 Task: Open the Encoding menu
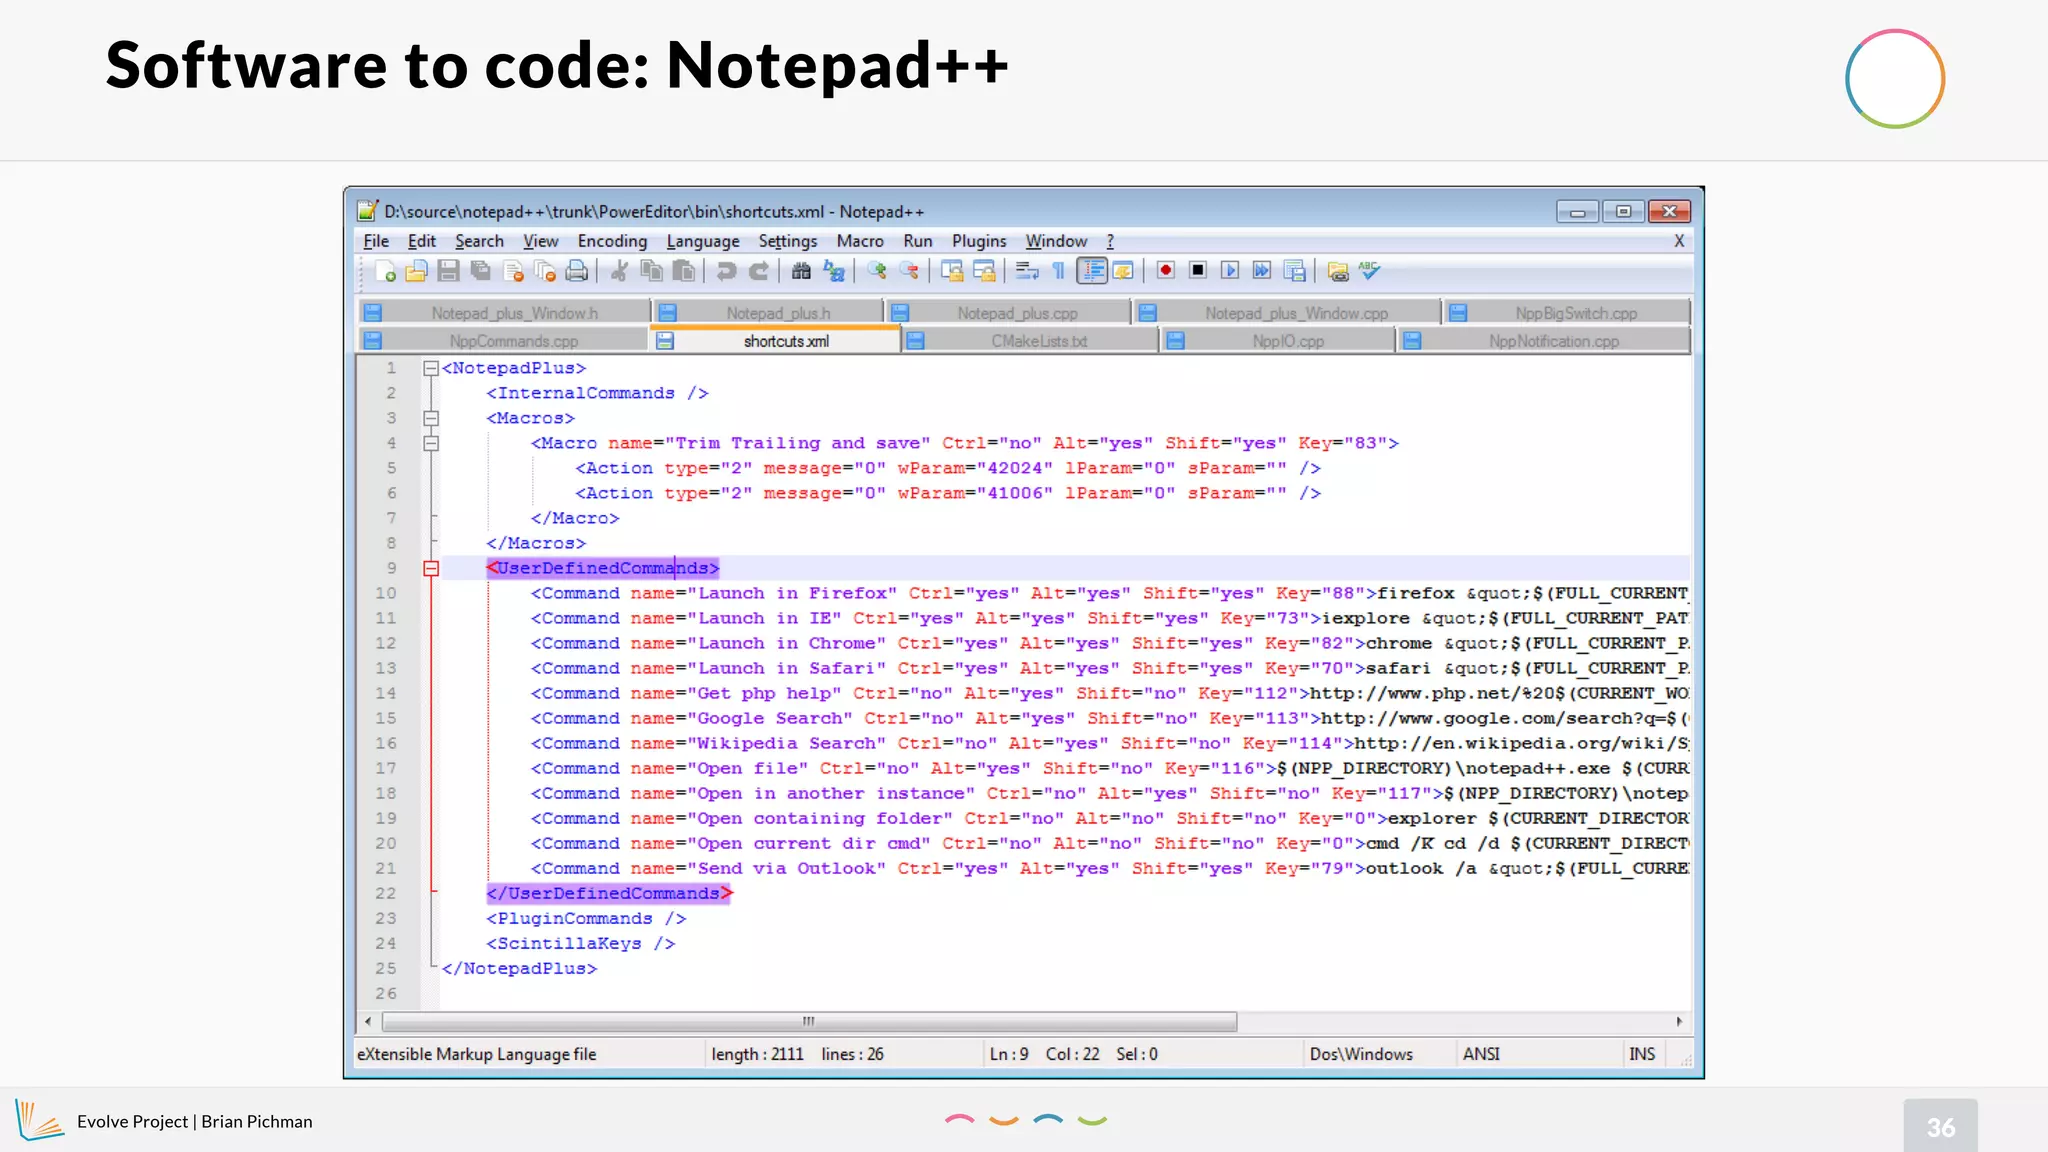pyautogui.click(x=612, y=241)
